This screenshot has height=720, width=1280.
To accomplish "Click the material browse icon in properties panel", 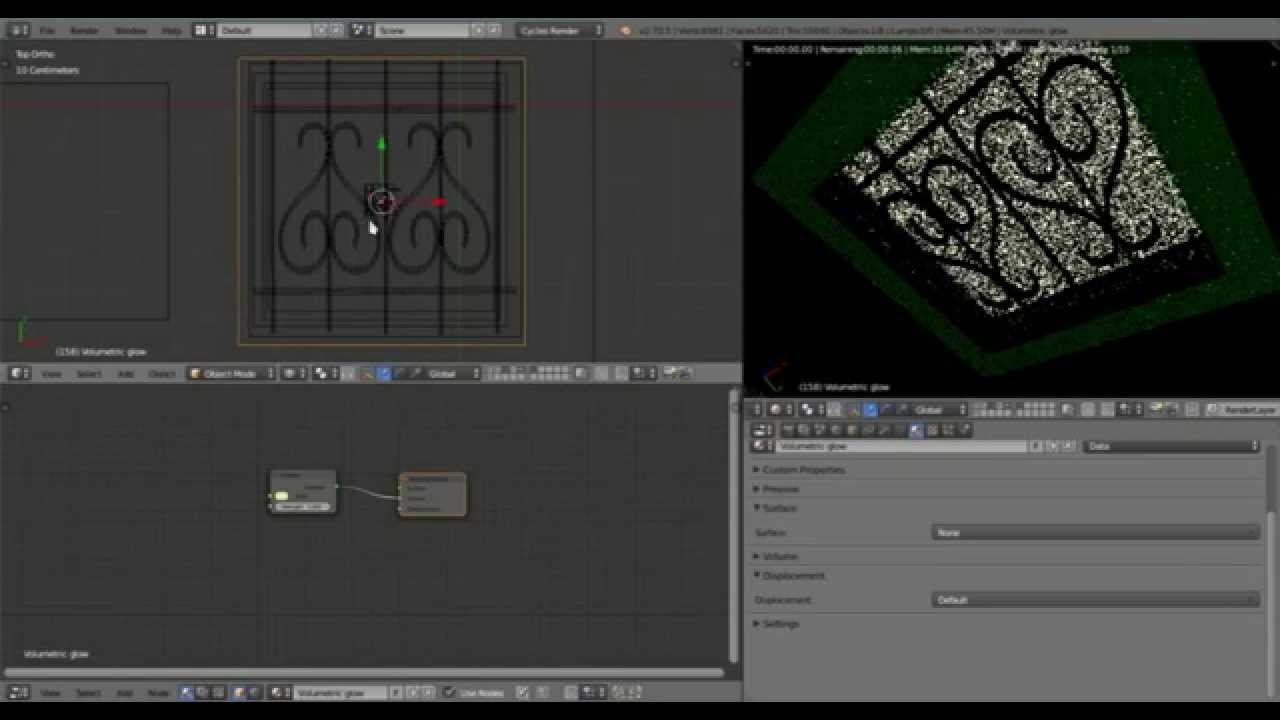I will [762, 446].
